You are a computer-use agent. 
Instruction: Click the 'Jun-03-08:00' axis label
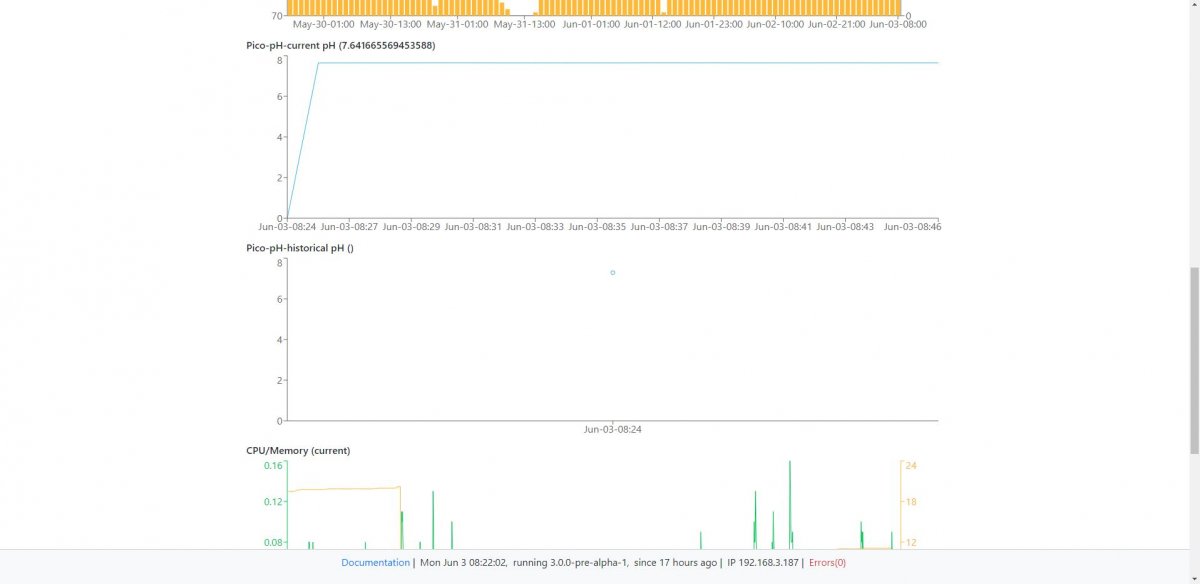point(899,24)
